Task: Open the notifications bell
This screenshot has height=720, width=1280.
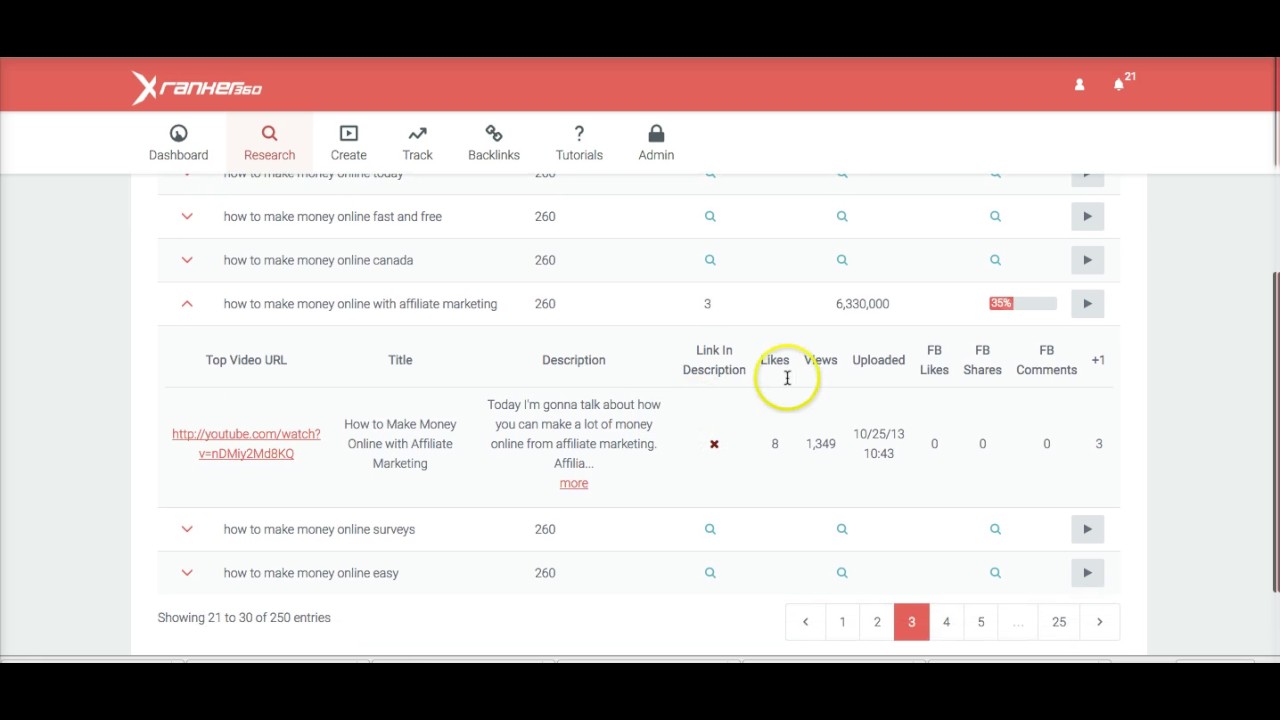Action: 1119,84
